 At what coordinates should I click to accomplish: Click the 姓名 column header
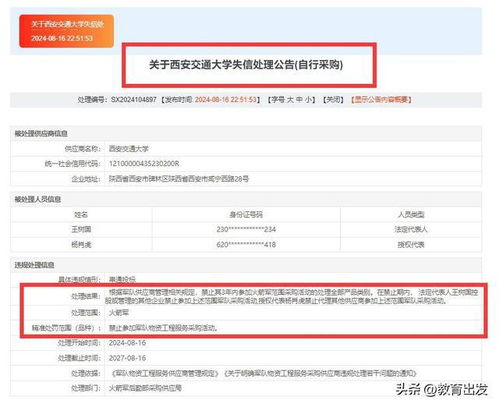click(81, 214)
